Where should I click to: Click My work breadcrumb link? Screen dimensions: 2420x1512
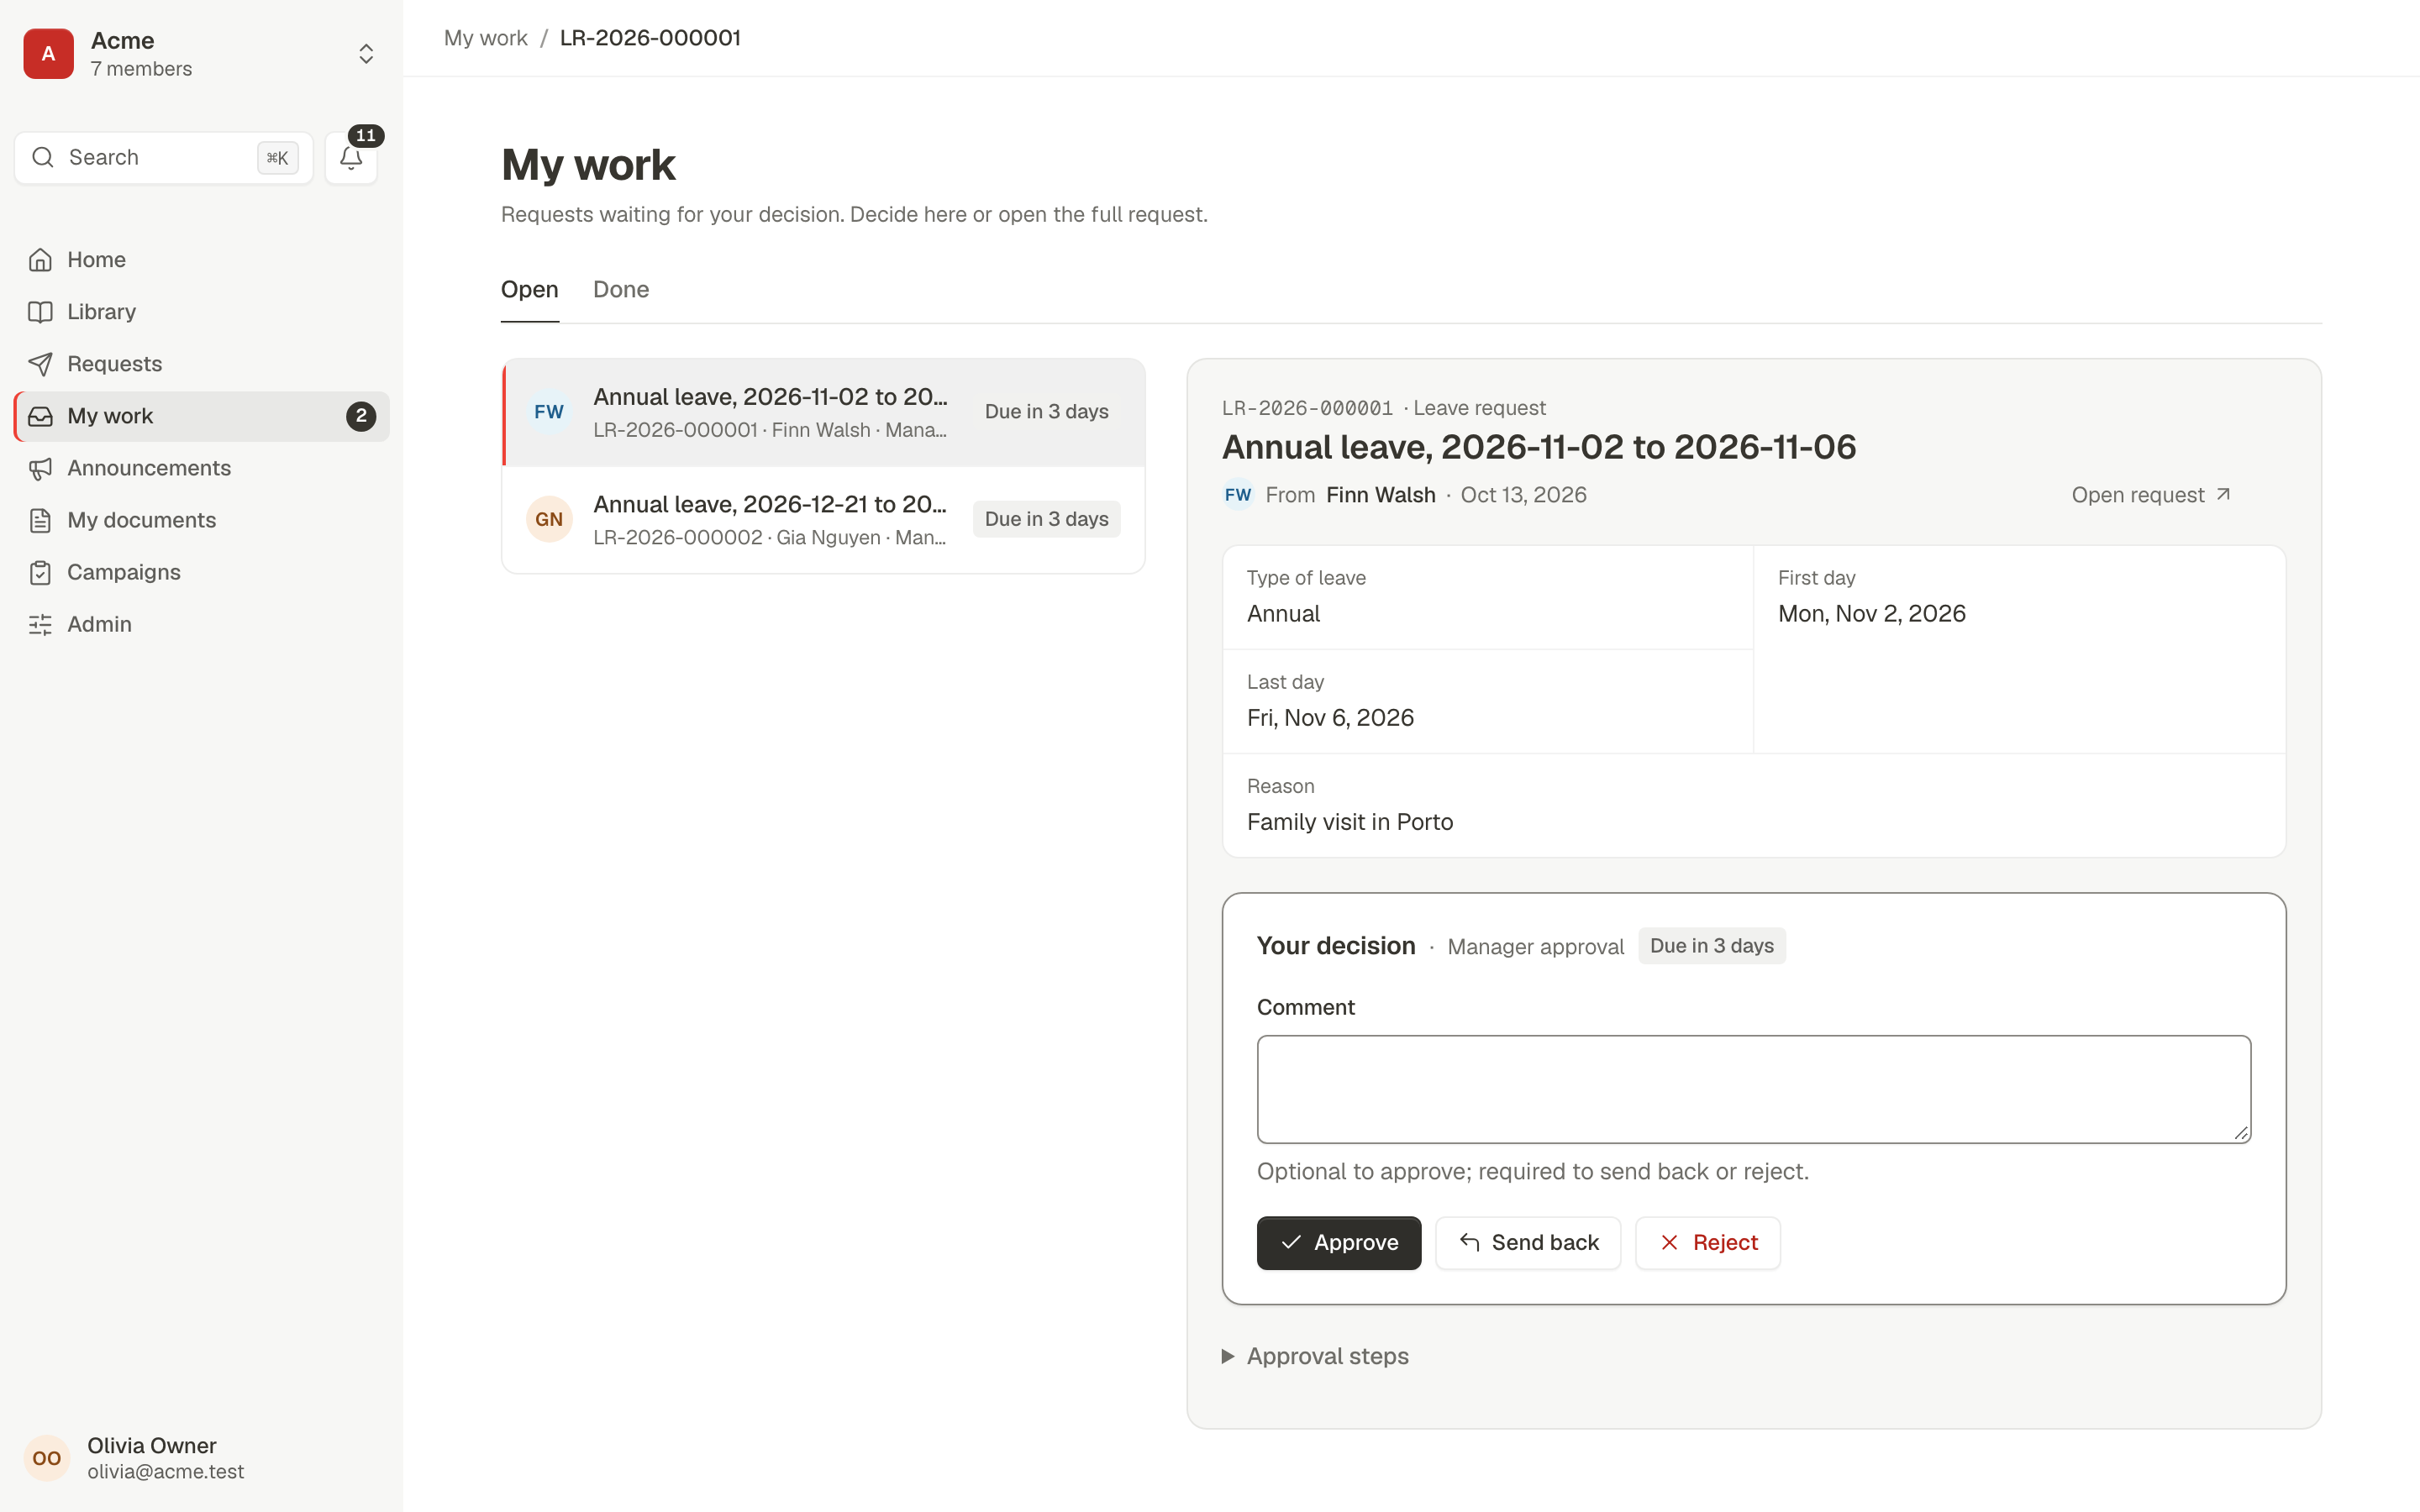tap(485, 38)
